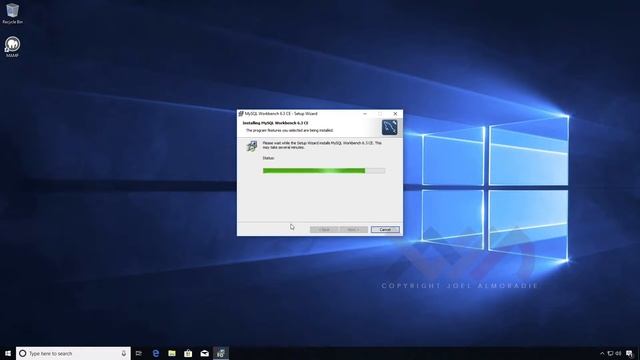Click the 'Installing MySQL Workbench 6.3 CE' heading
The height and width of the screenshot is (360, 640).
[276, 123]
